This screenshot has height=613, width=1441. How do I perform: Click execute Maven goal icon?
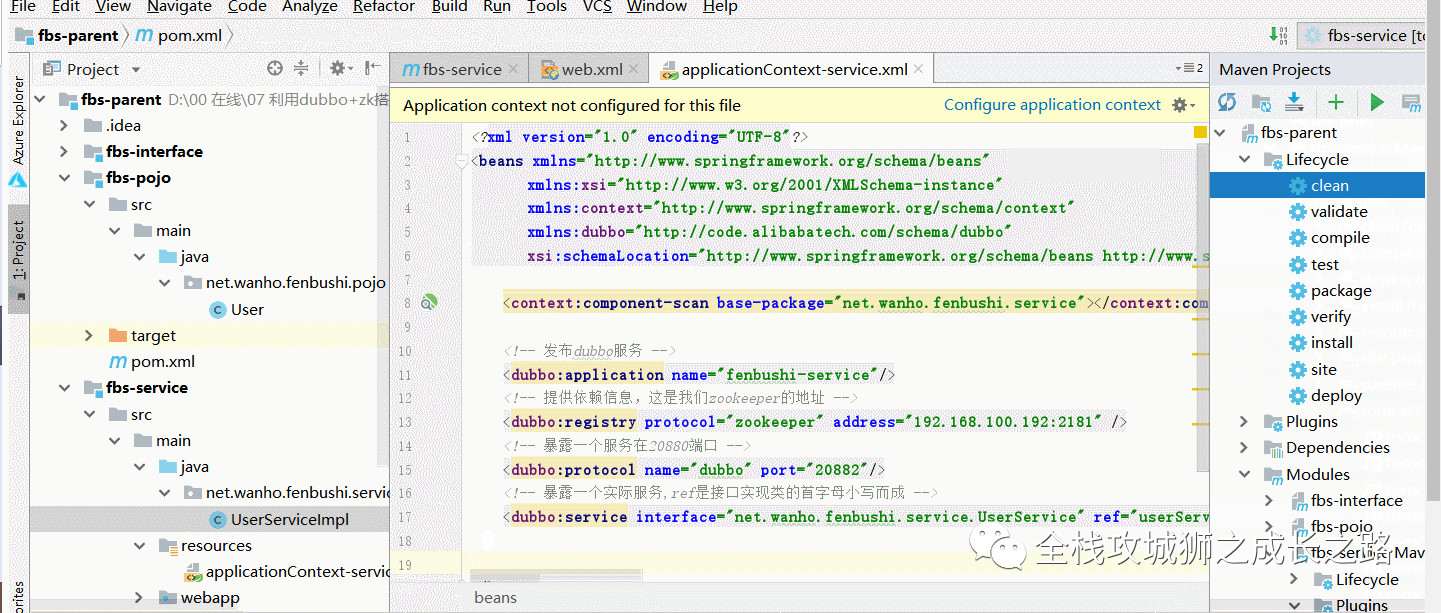pyautogui.click(x=1411, y=103)
